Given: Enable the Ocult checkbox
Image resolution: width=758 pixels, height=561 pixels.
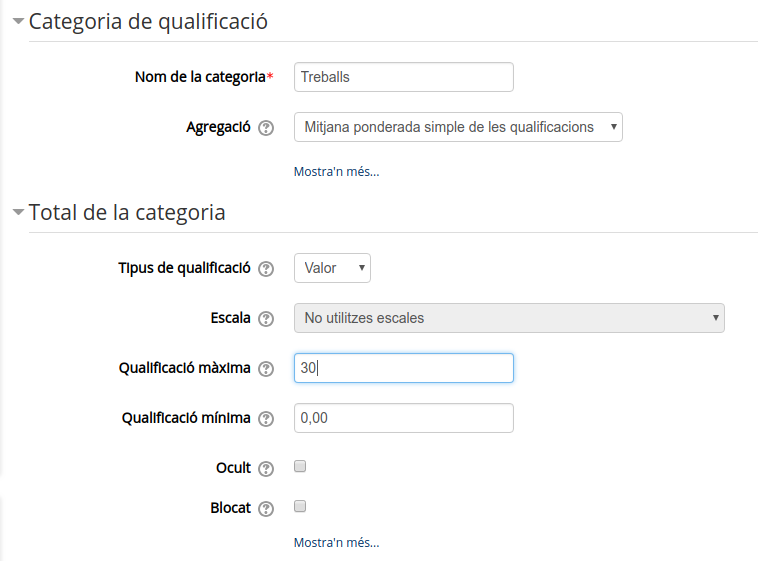Looking at the screenshot, I should [x=300, y=466].
